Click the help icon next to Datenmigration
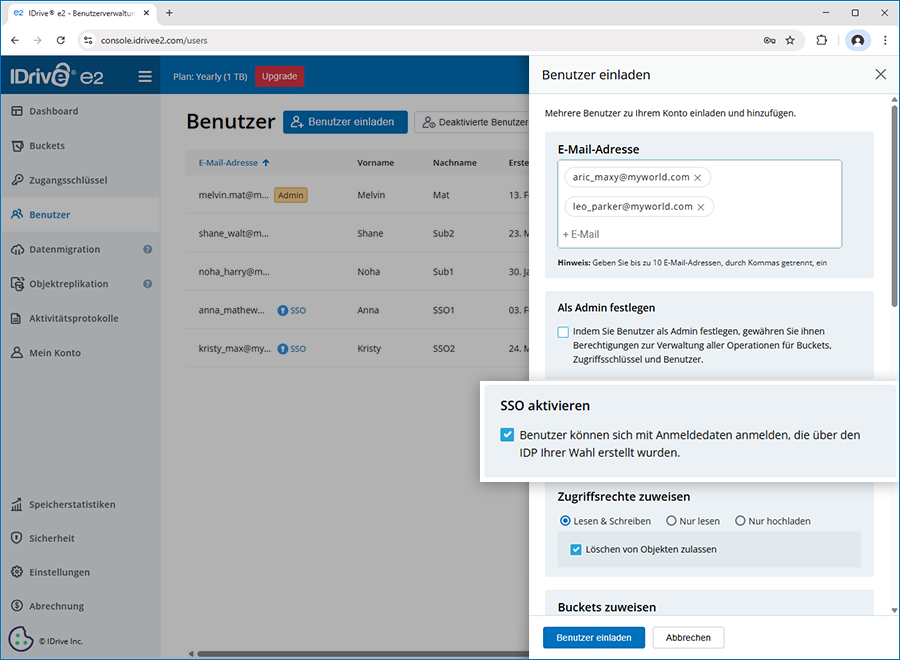The height and width of the screenshot is (660, 900). pyautogui.click(x=147, y=249)
